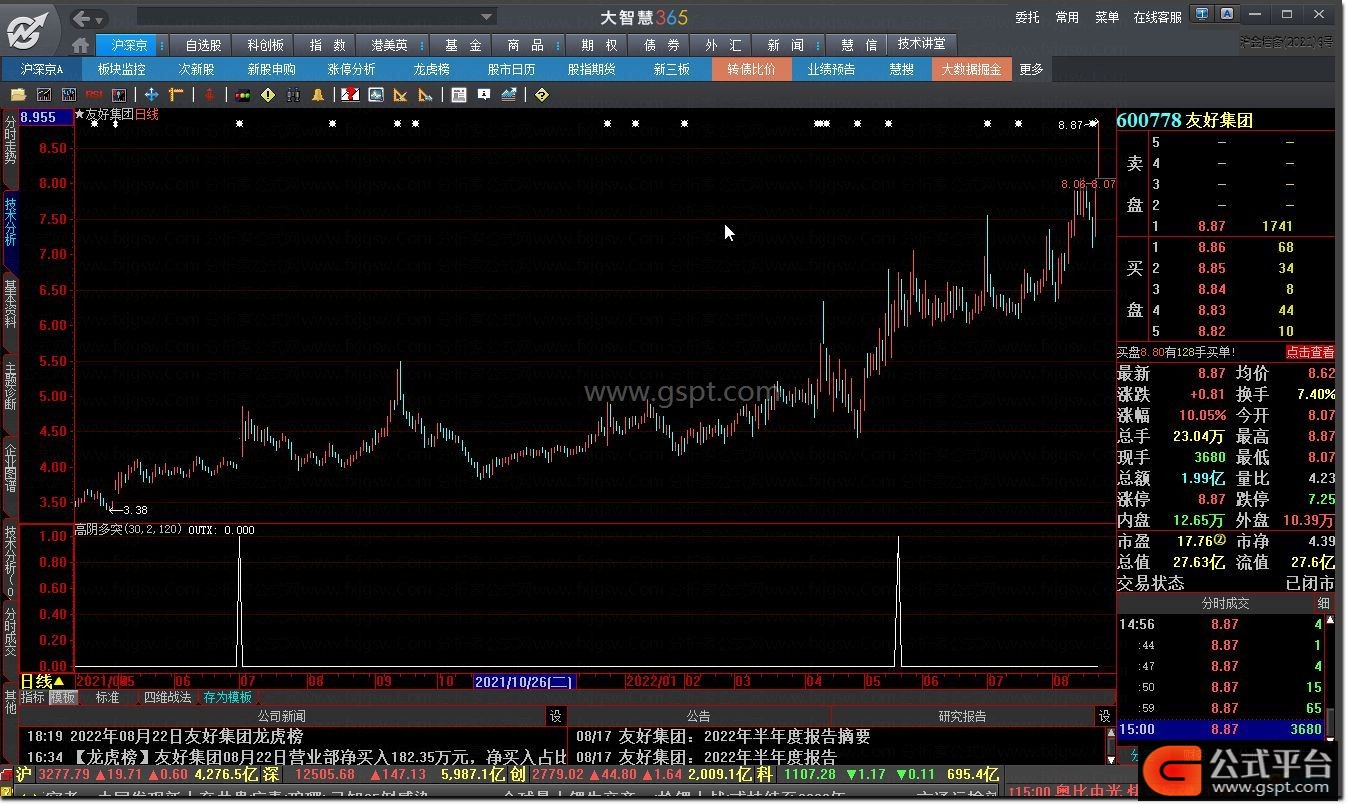
Task: Open the 转债比价 tab
Action: click(x=751, y=69)
